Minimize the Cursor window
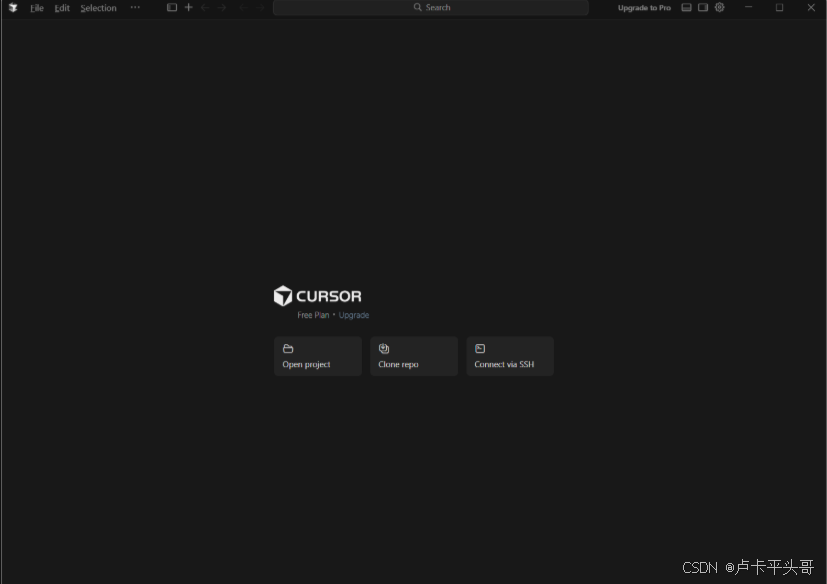827x584 pixels. pyautogui.click(x=748, y=7)
